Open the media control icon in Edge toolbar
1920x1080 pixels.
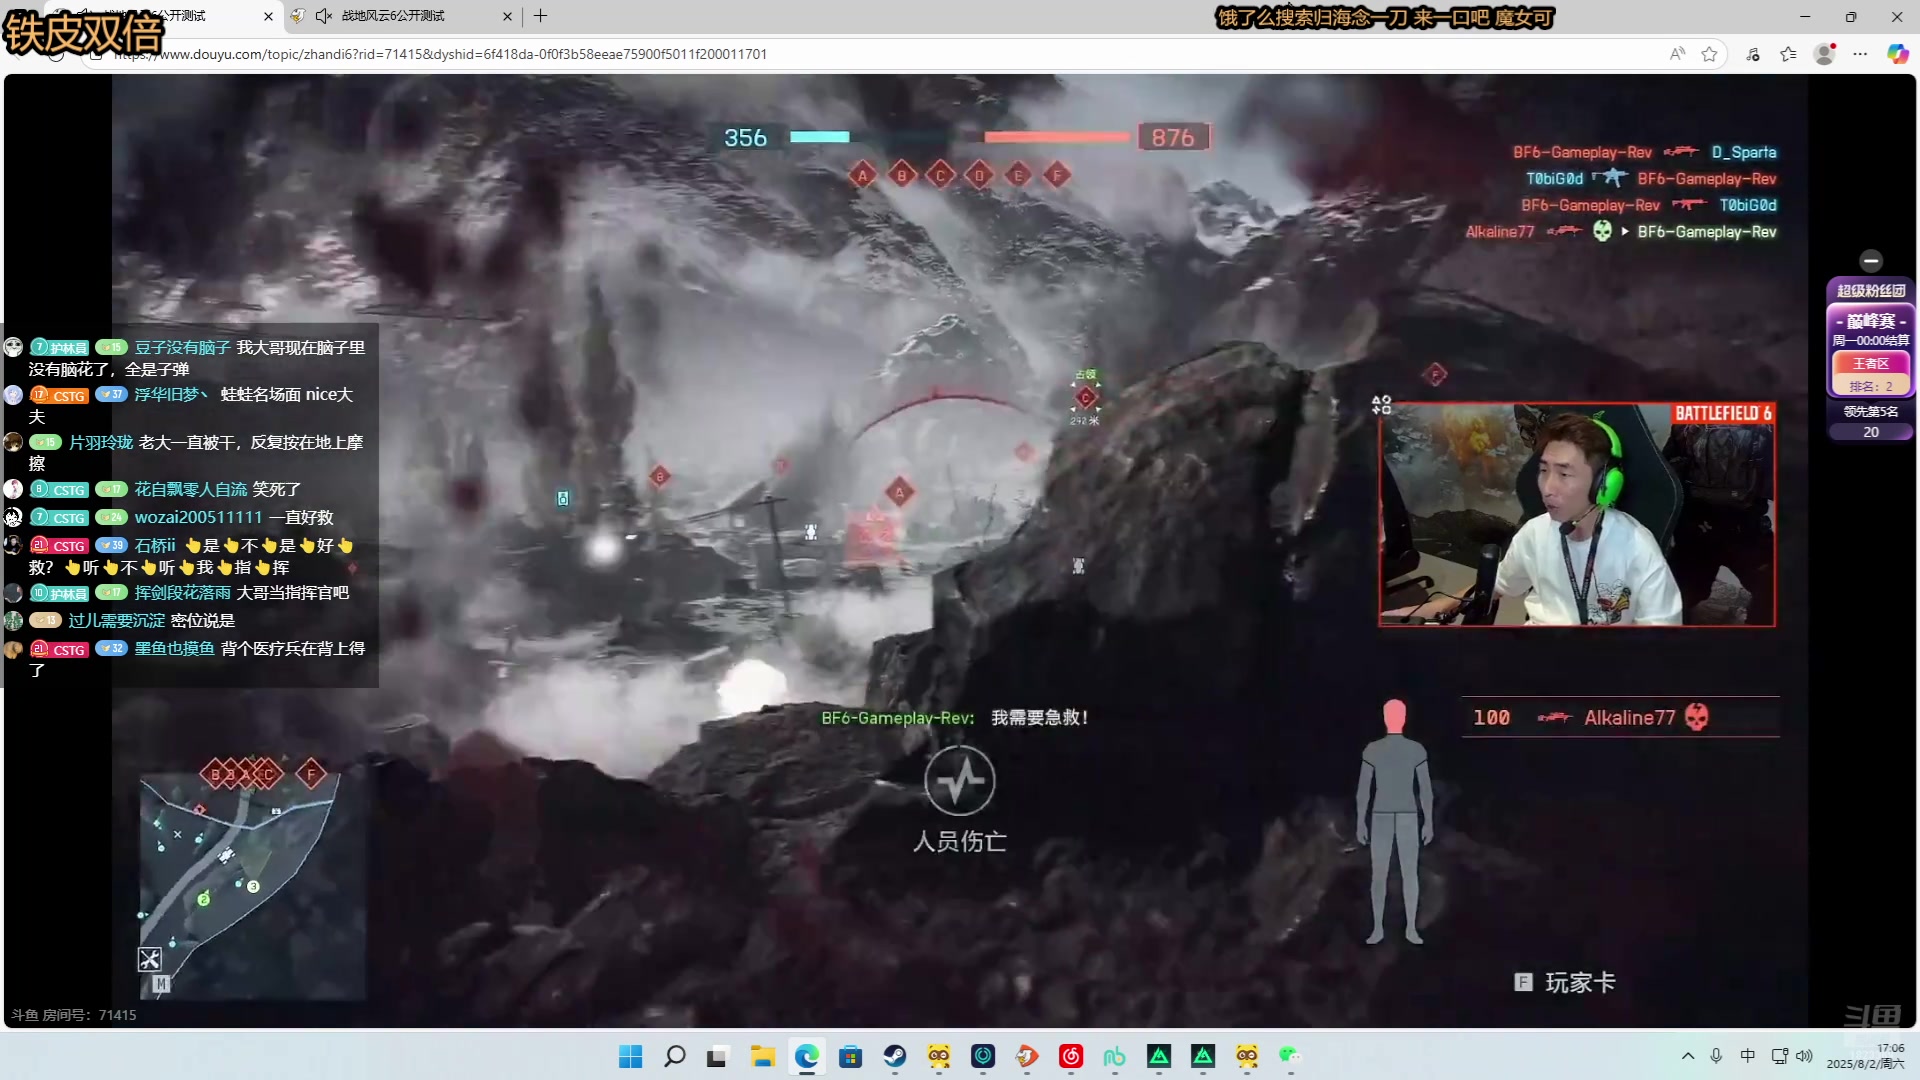[1753, 54]
